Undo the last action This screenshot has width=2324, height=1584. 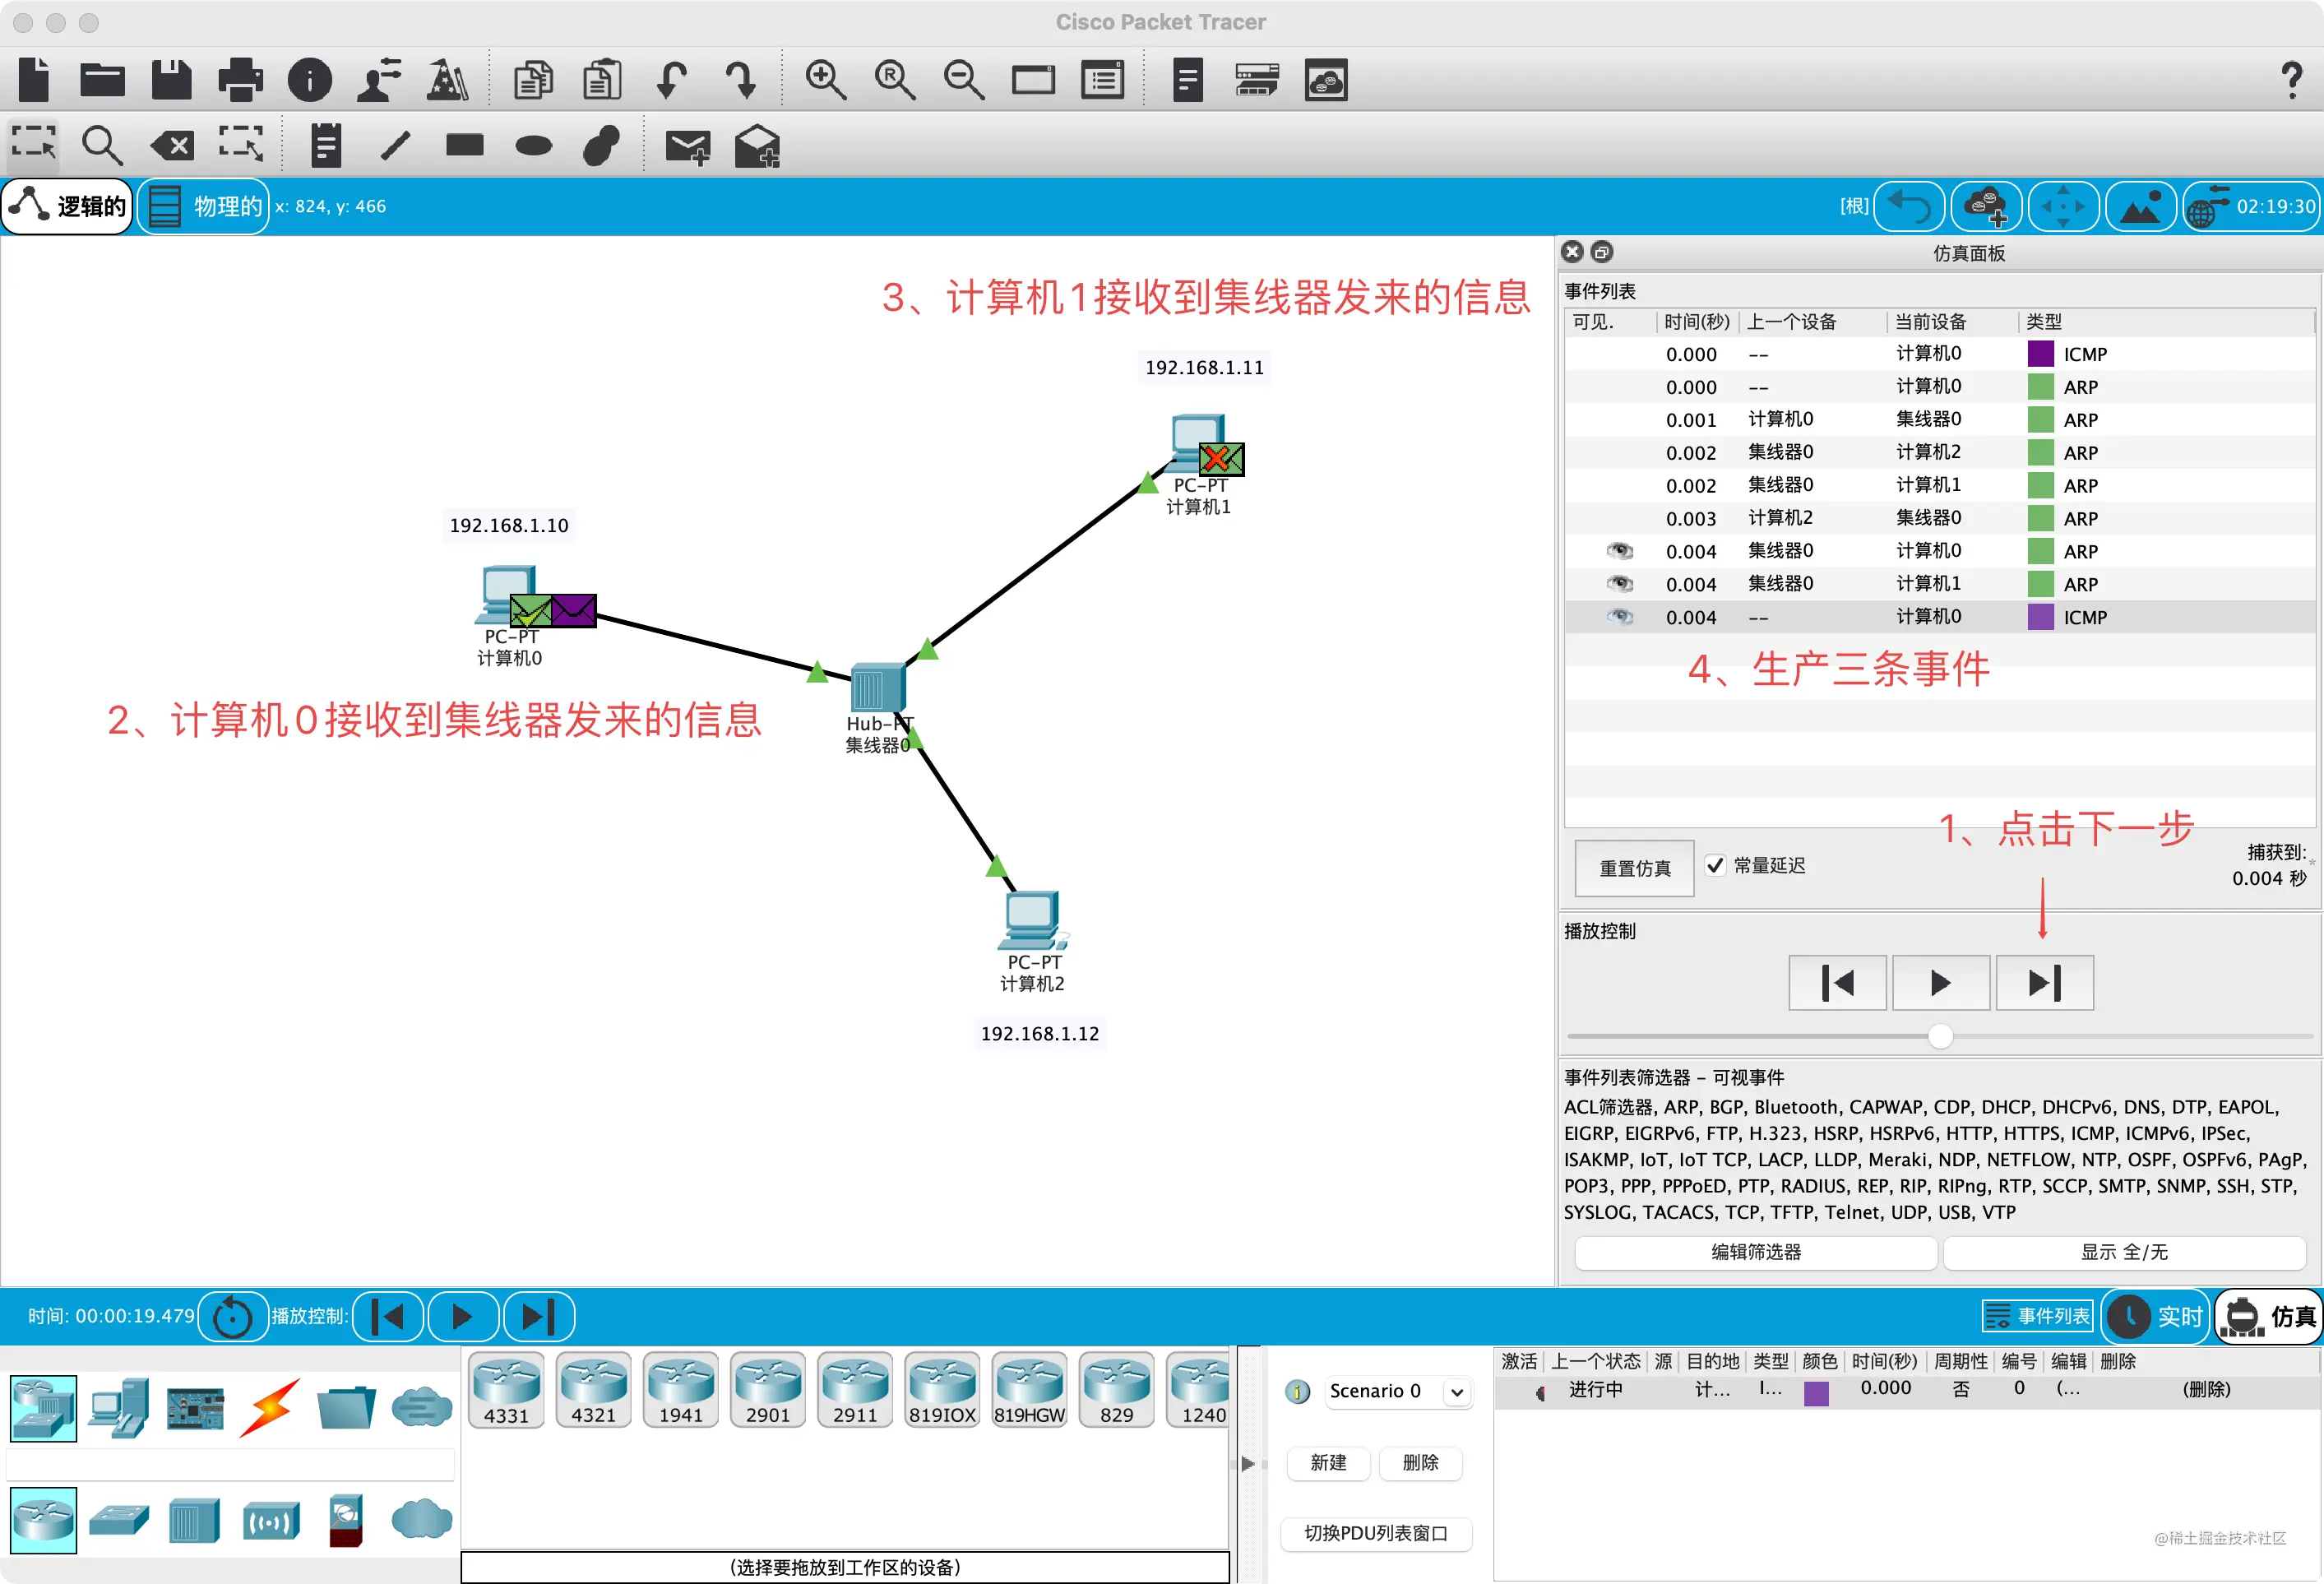671,80
